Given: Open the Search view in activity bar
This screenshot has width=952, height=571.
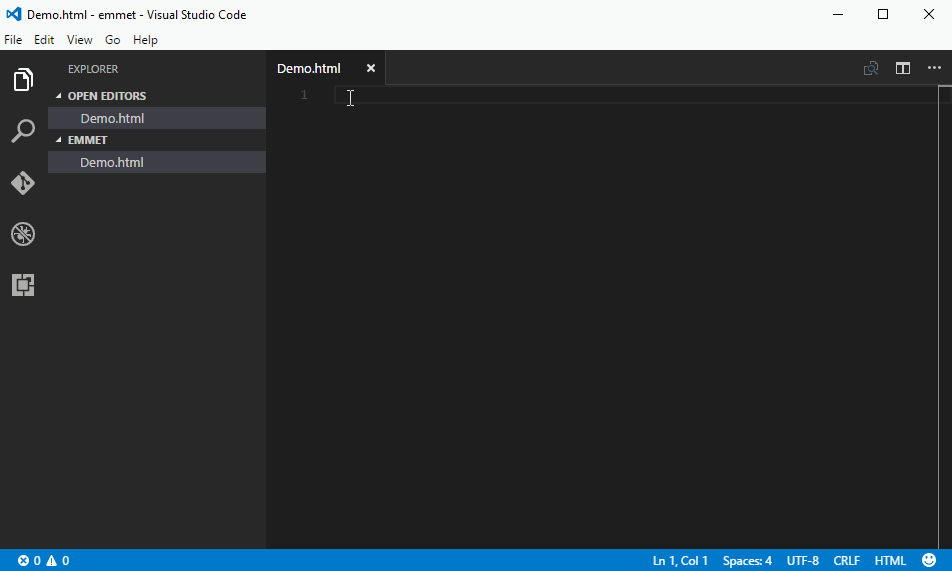Looking at the screenshot, I should point(23,131).
